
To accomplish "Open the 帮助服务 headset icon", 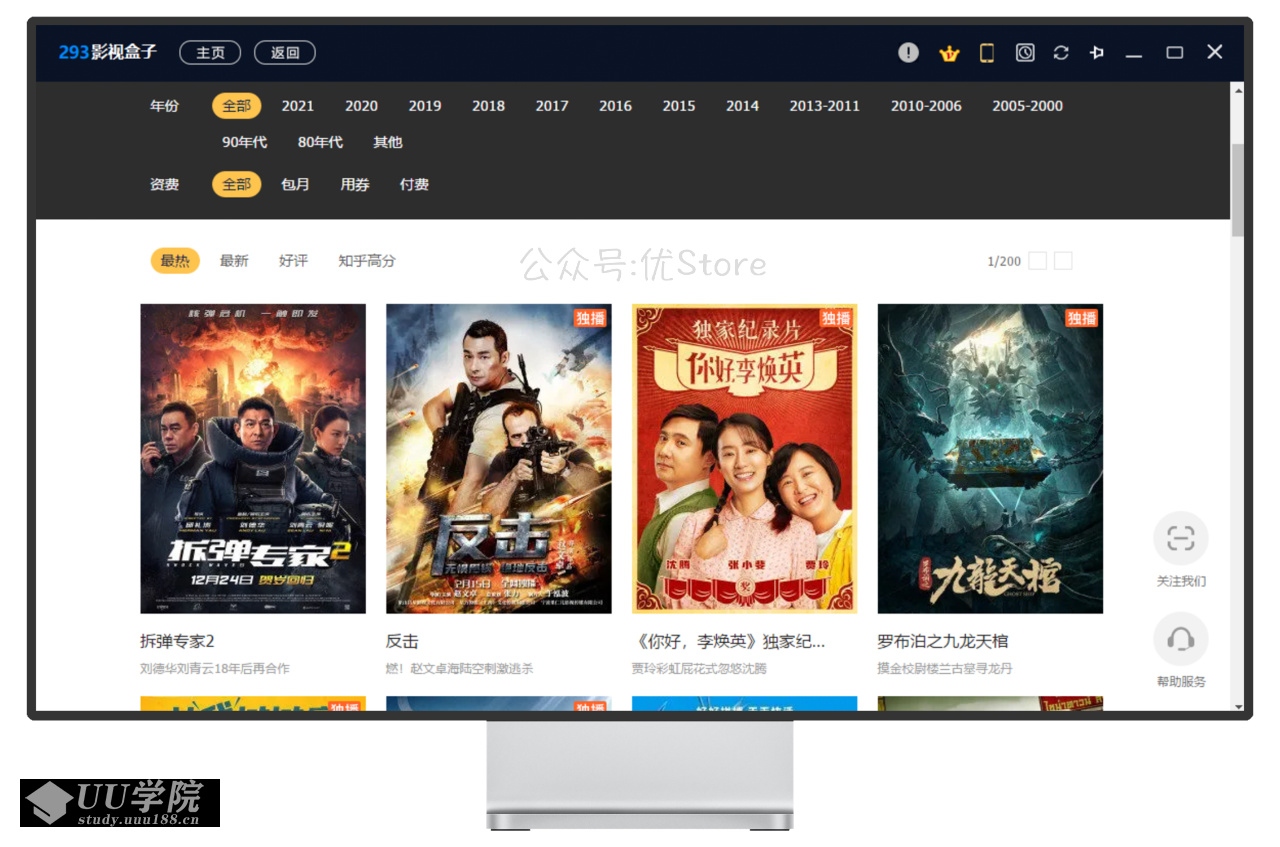I will point(1181,639).
